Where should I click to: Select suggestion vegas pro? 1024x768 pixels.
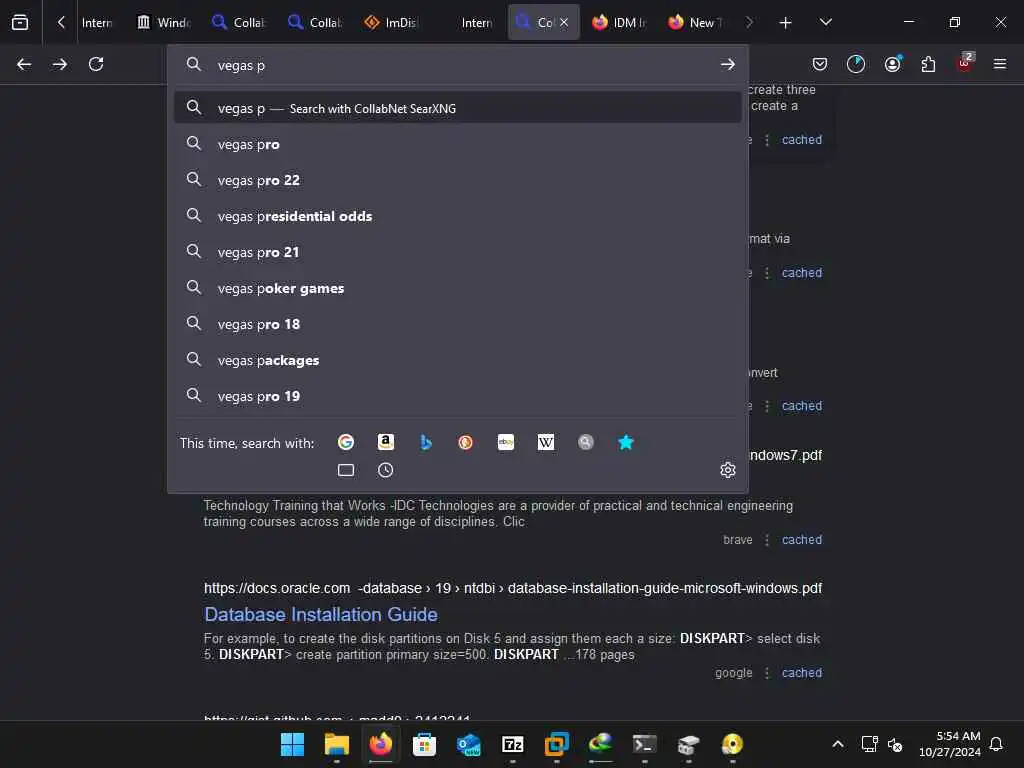point(457,144)
